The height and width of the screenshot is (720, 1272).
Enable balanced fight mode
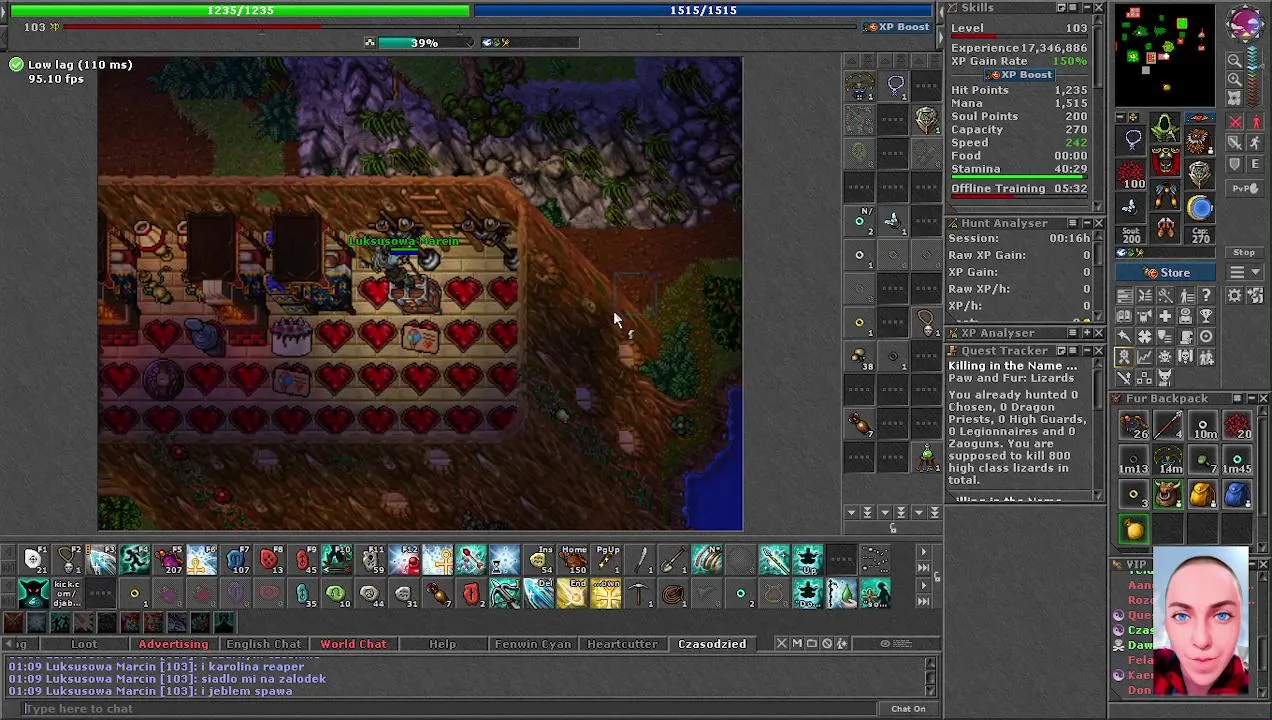click(x=1235, y=142)
